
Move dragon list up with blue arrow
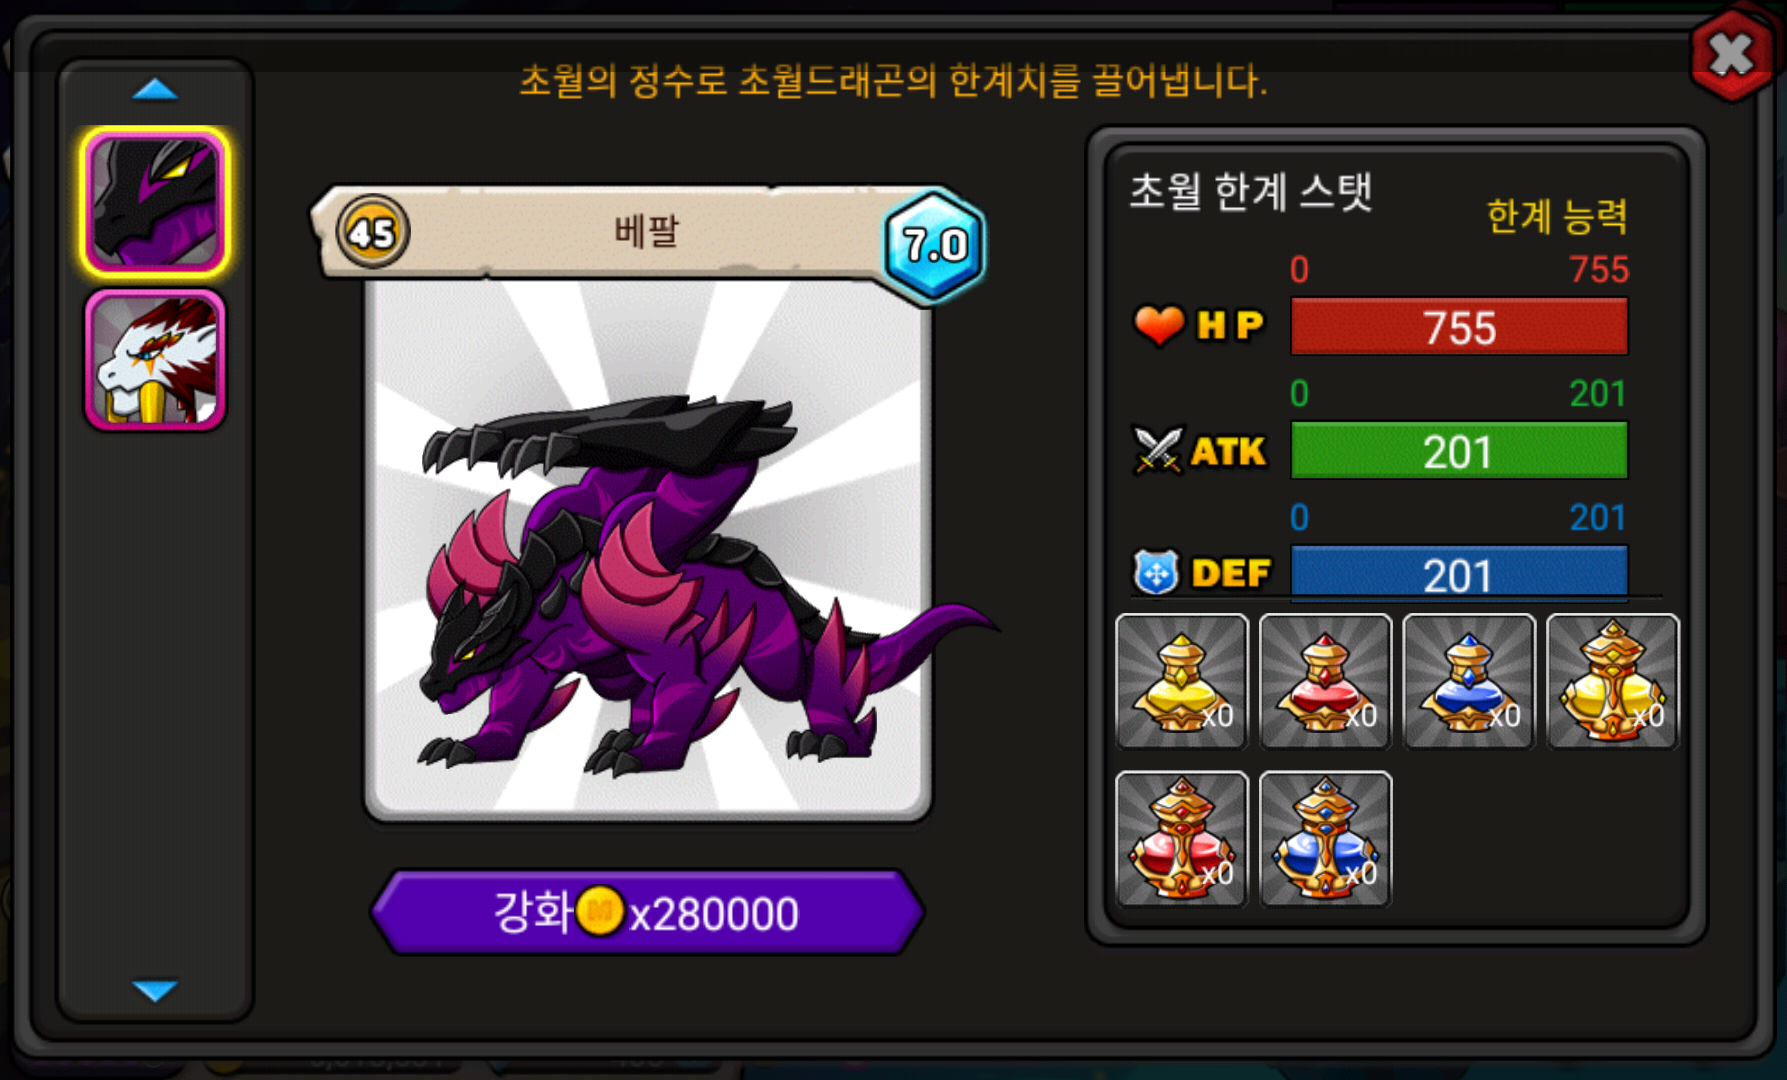pos(155,90)
